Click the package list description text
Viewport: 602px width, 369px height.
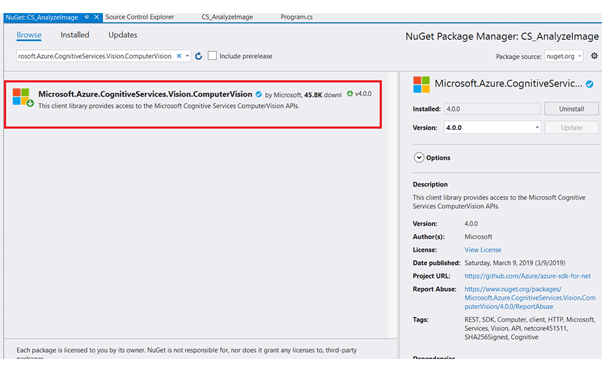169,106
